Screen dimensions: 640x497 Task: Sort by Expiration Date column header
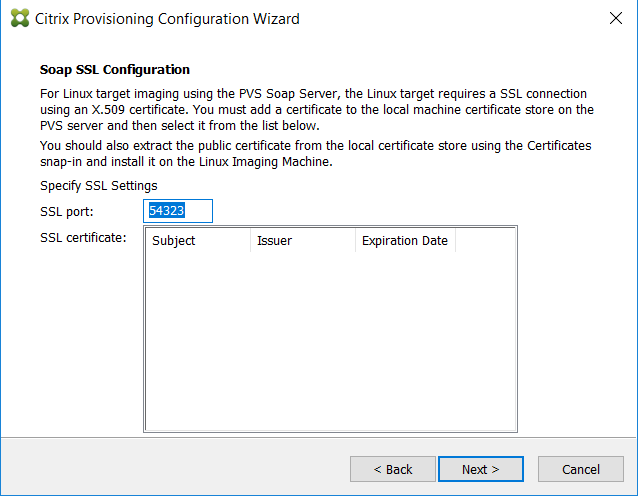(x=405, y=241)
